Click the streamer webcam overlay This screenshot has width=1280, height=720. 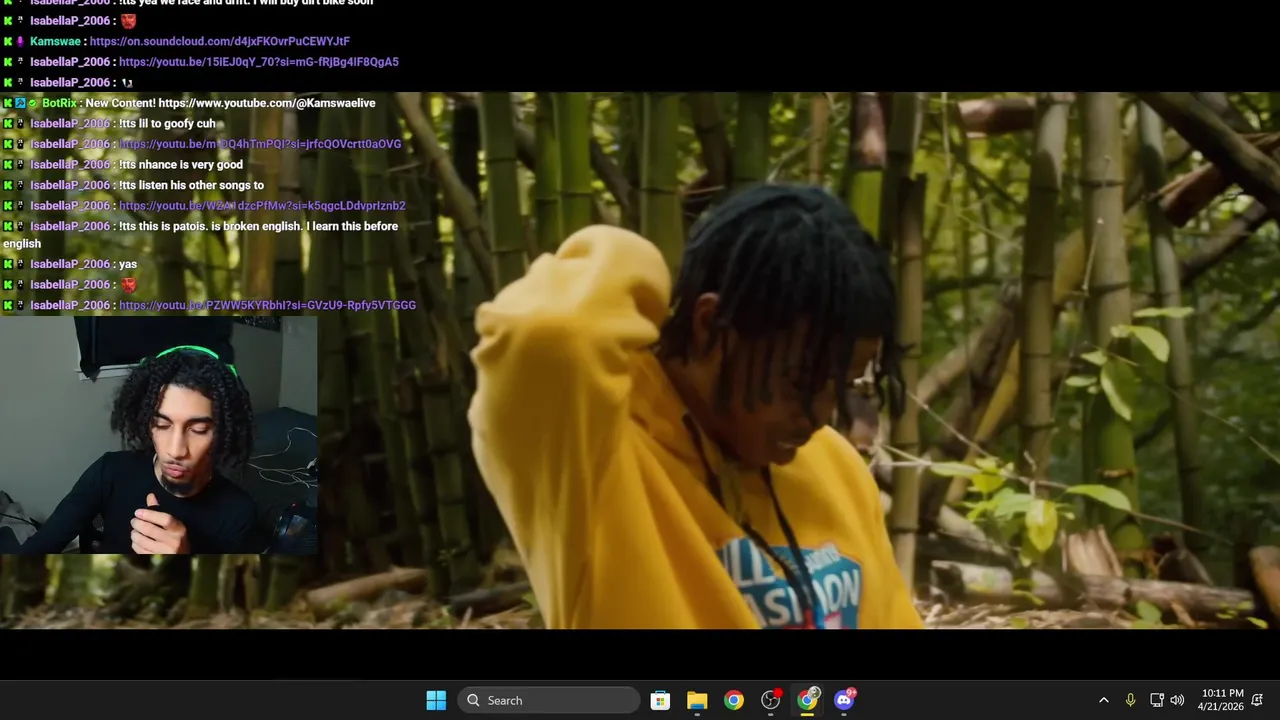(159, 435)
